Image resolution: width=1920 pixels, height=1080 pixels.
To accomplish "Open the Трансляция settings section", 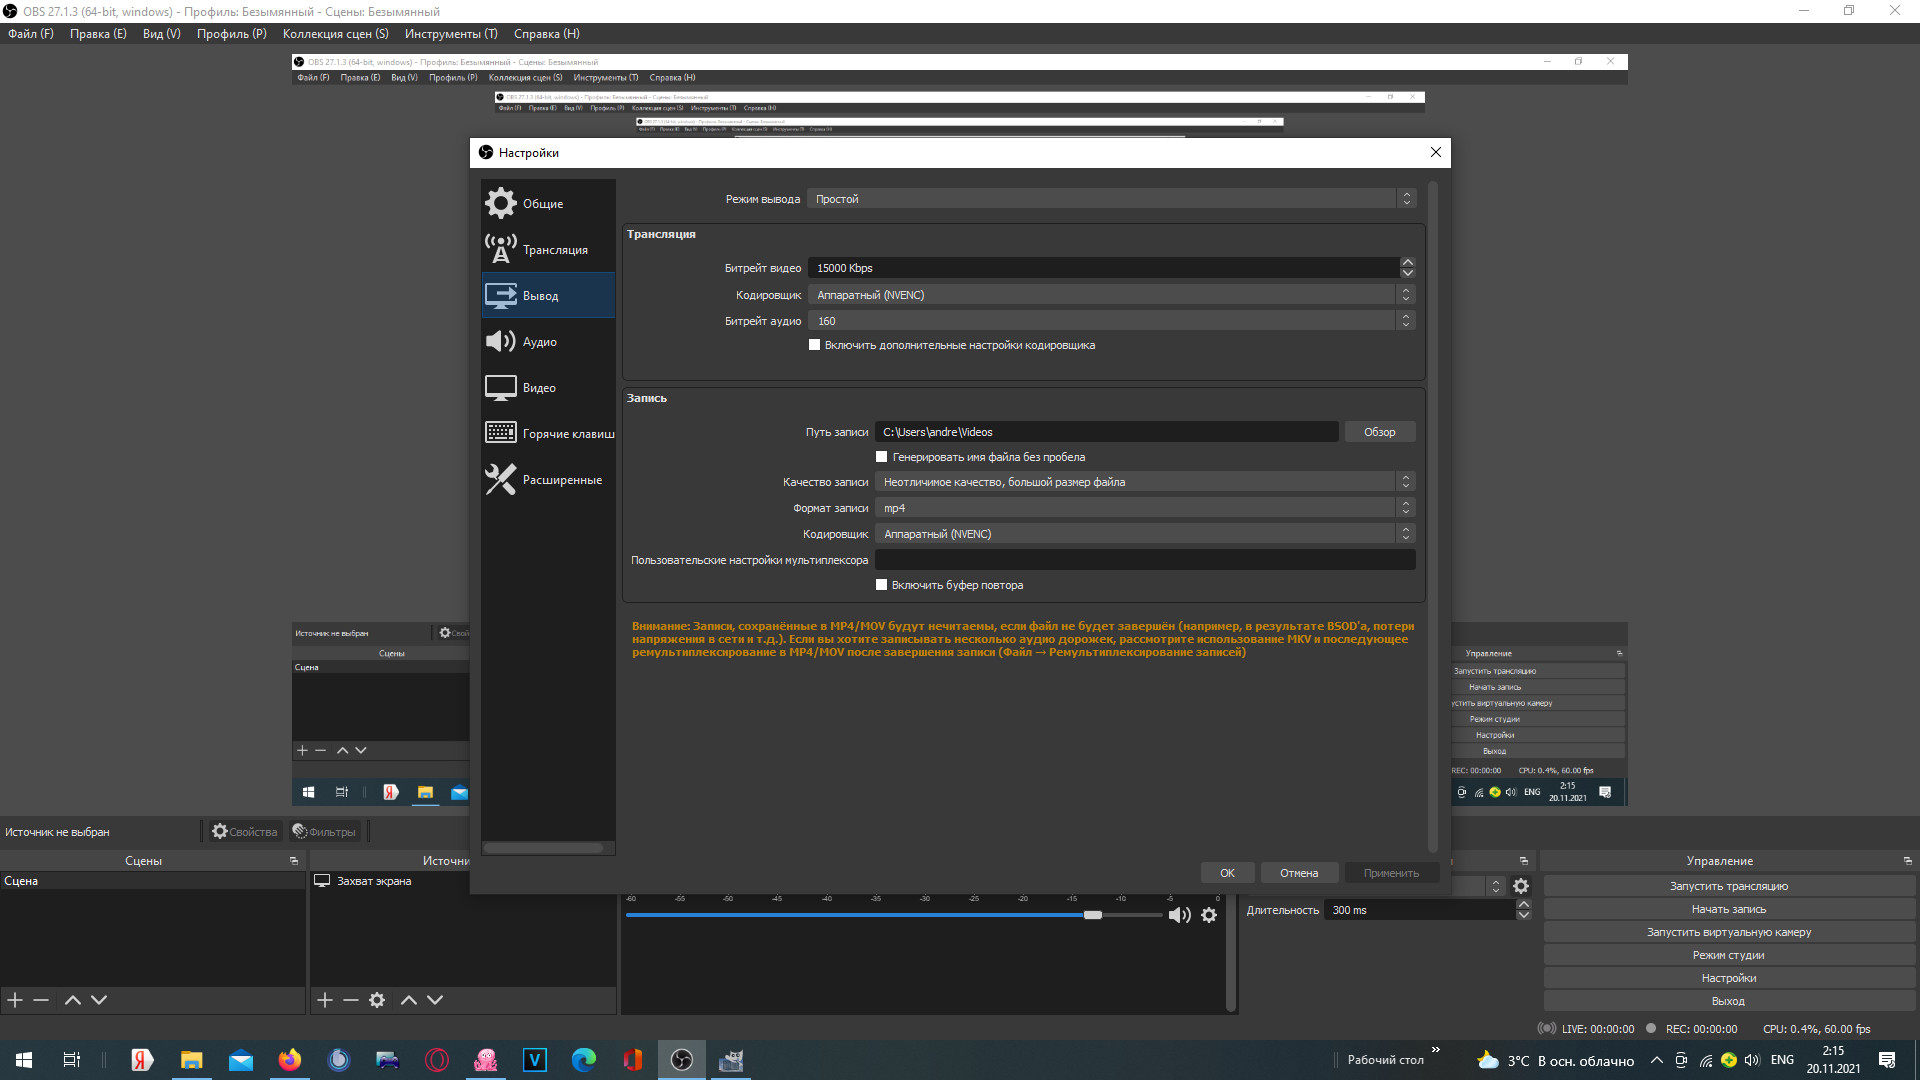I will coord(554,250).
